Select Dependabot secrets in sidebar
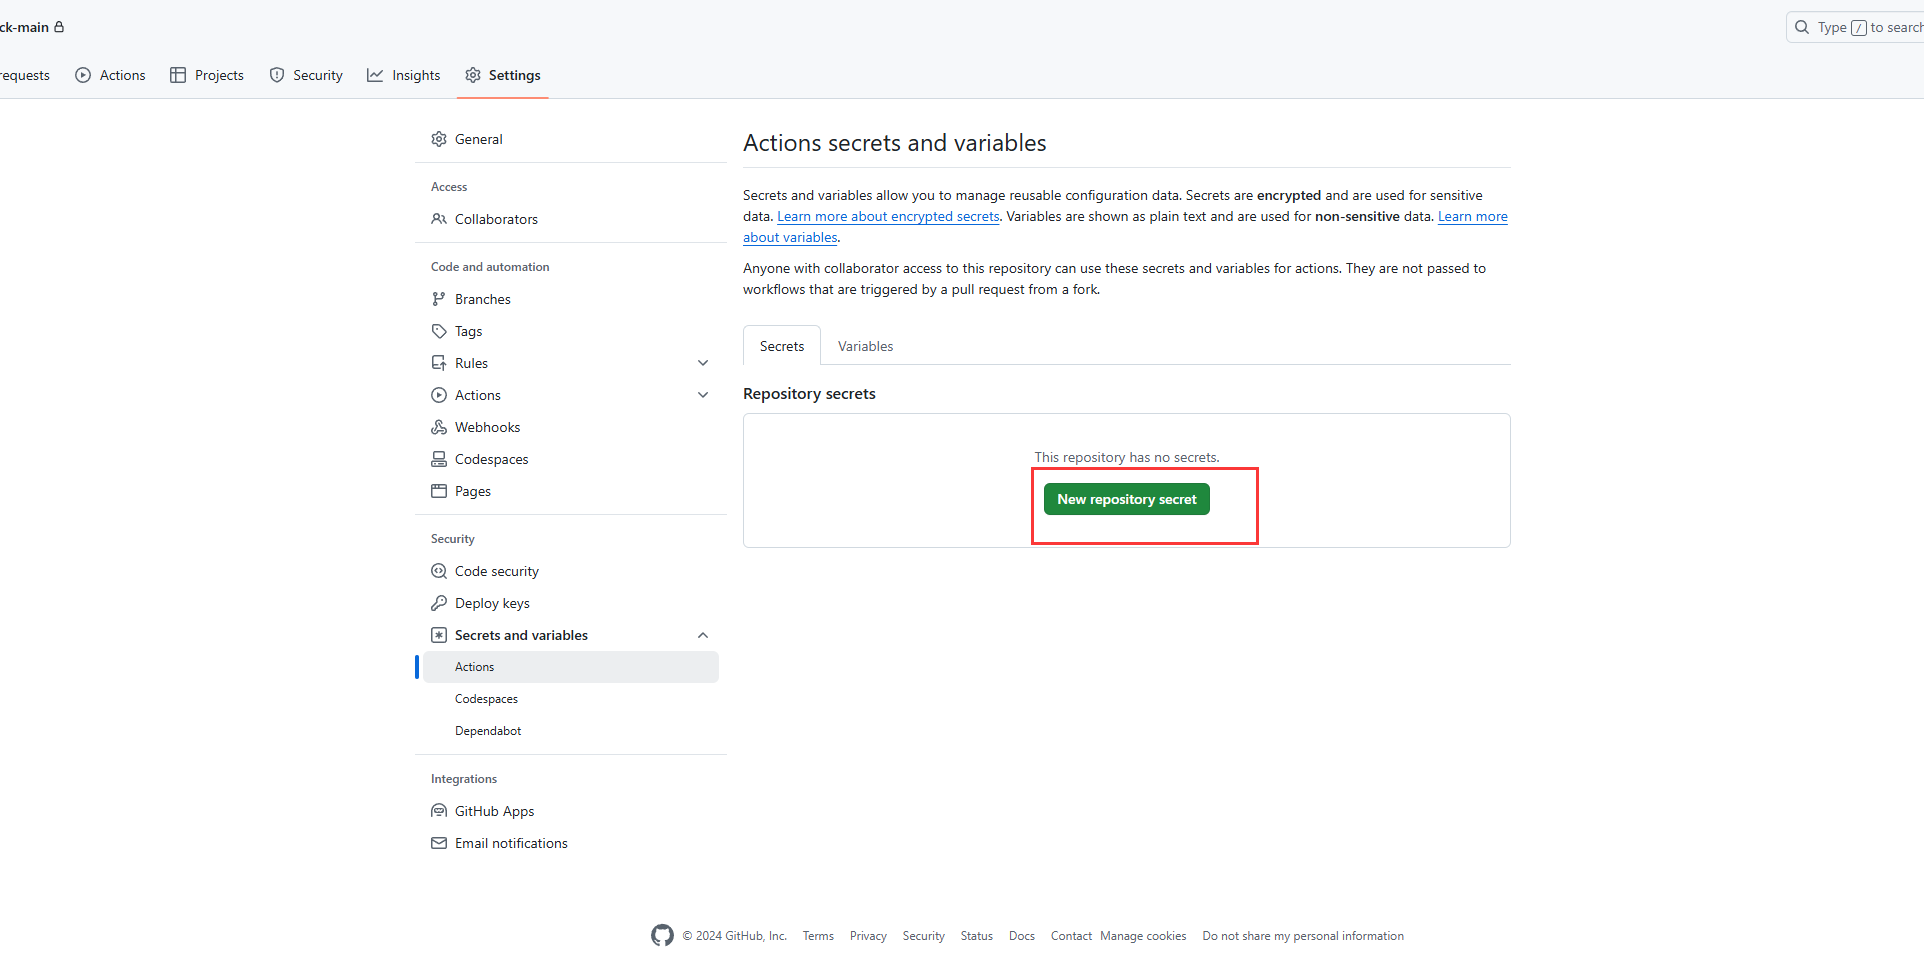This screenshot has height=957, width=1924. click(x=488, y=731)
